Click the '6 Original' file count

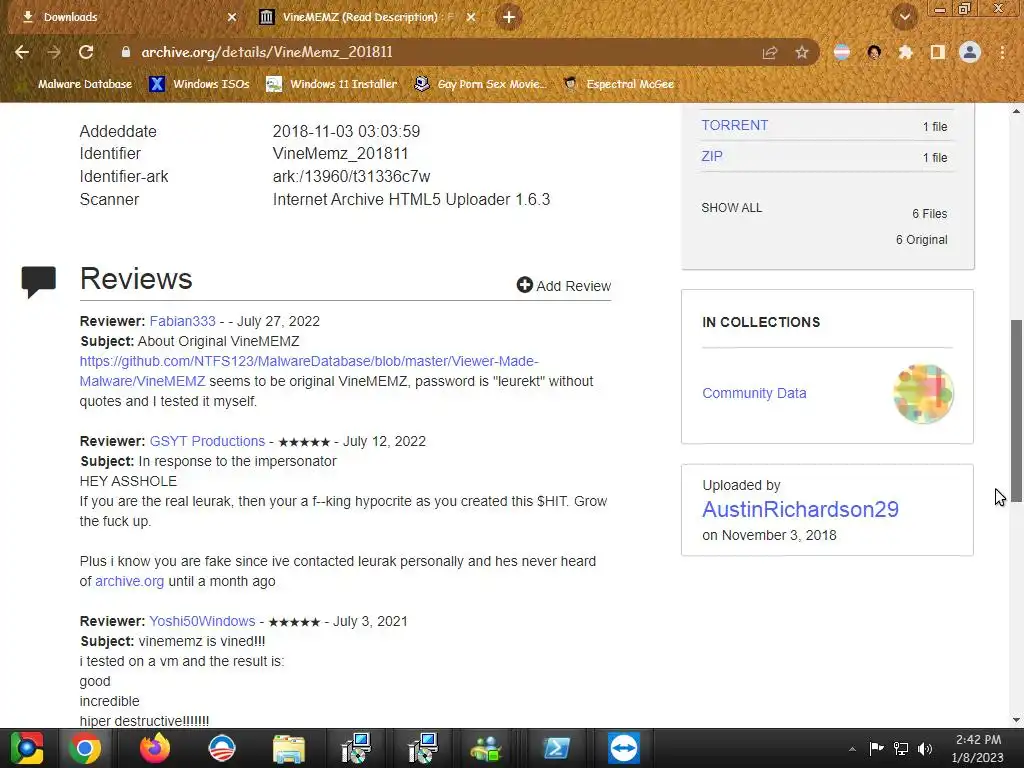click(x=921, y=240)
